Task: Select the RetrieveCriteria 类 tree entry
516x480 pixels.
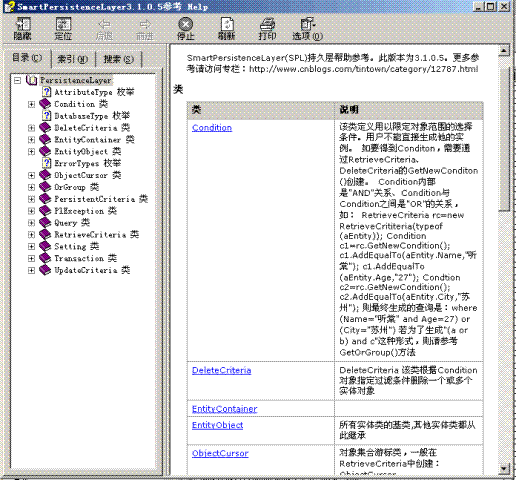Action: (97, 234)
